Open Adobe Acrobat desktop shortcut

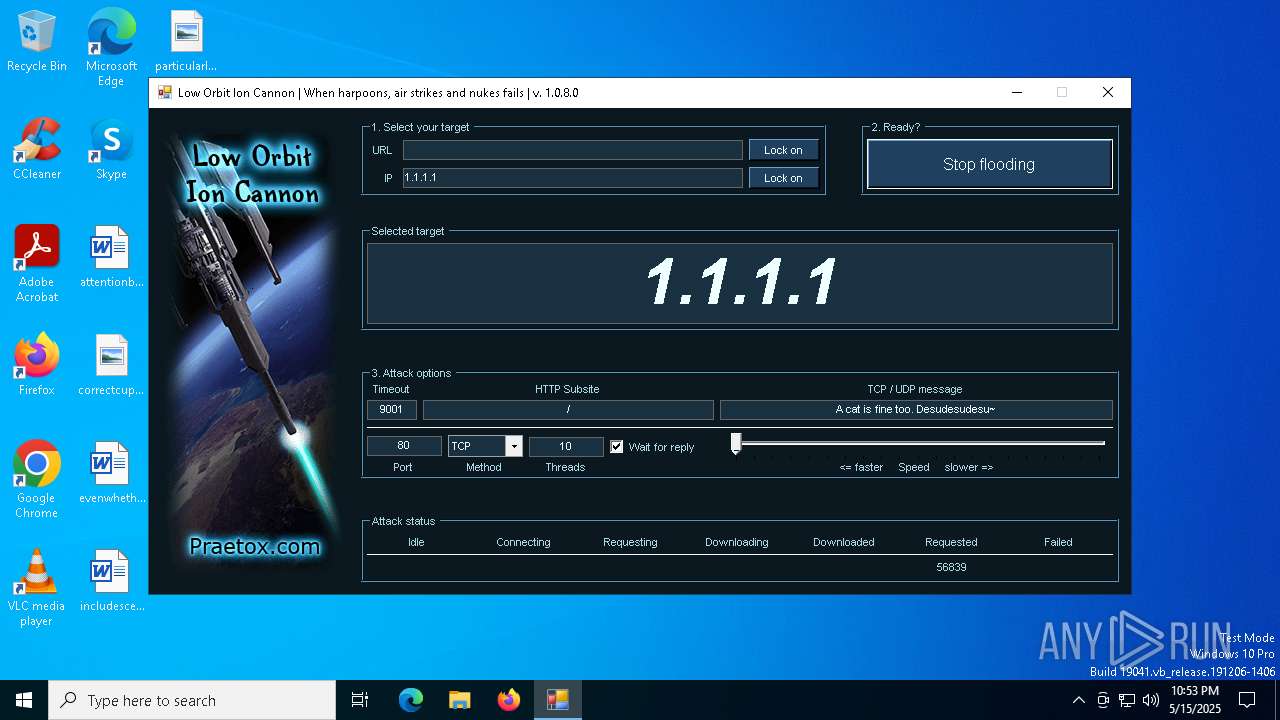pyautogui.click(x=37, y=264)
